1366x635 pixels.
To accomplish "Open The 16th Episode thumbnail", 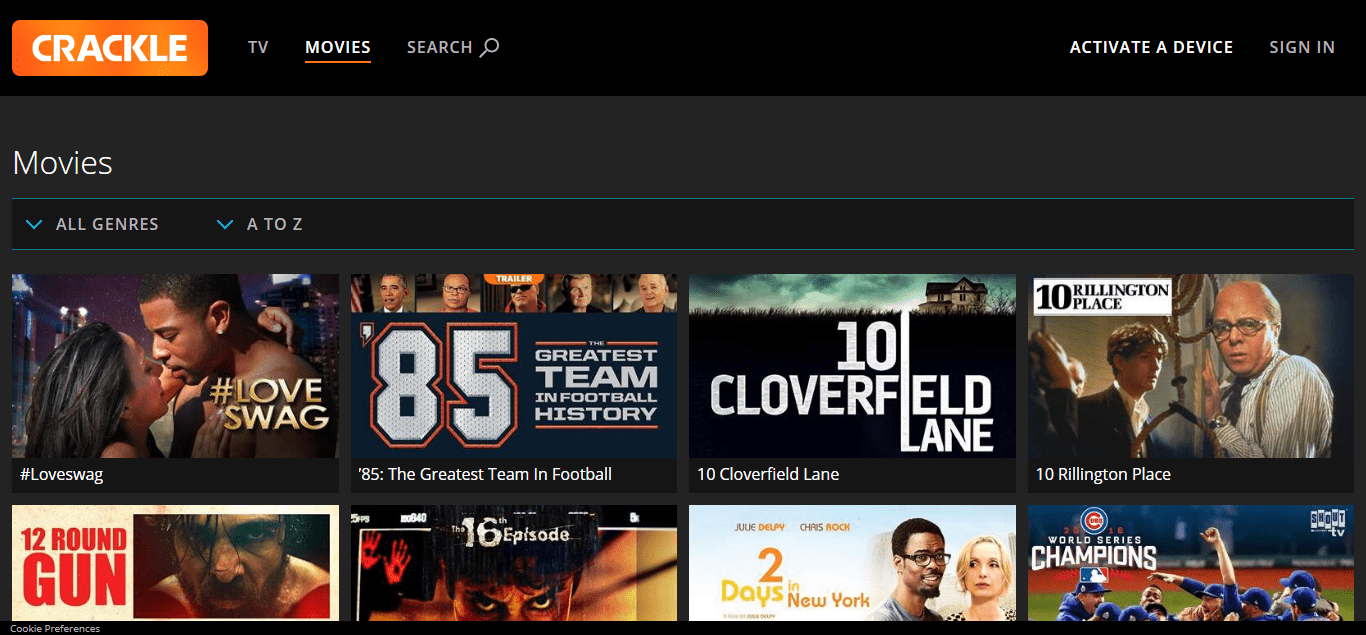I will coord(514,563).
